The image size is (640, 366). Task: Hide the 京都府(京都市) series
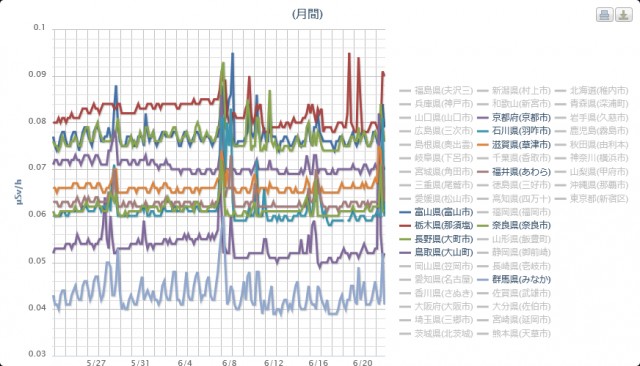[514, 118]
